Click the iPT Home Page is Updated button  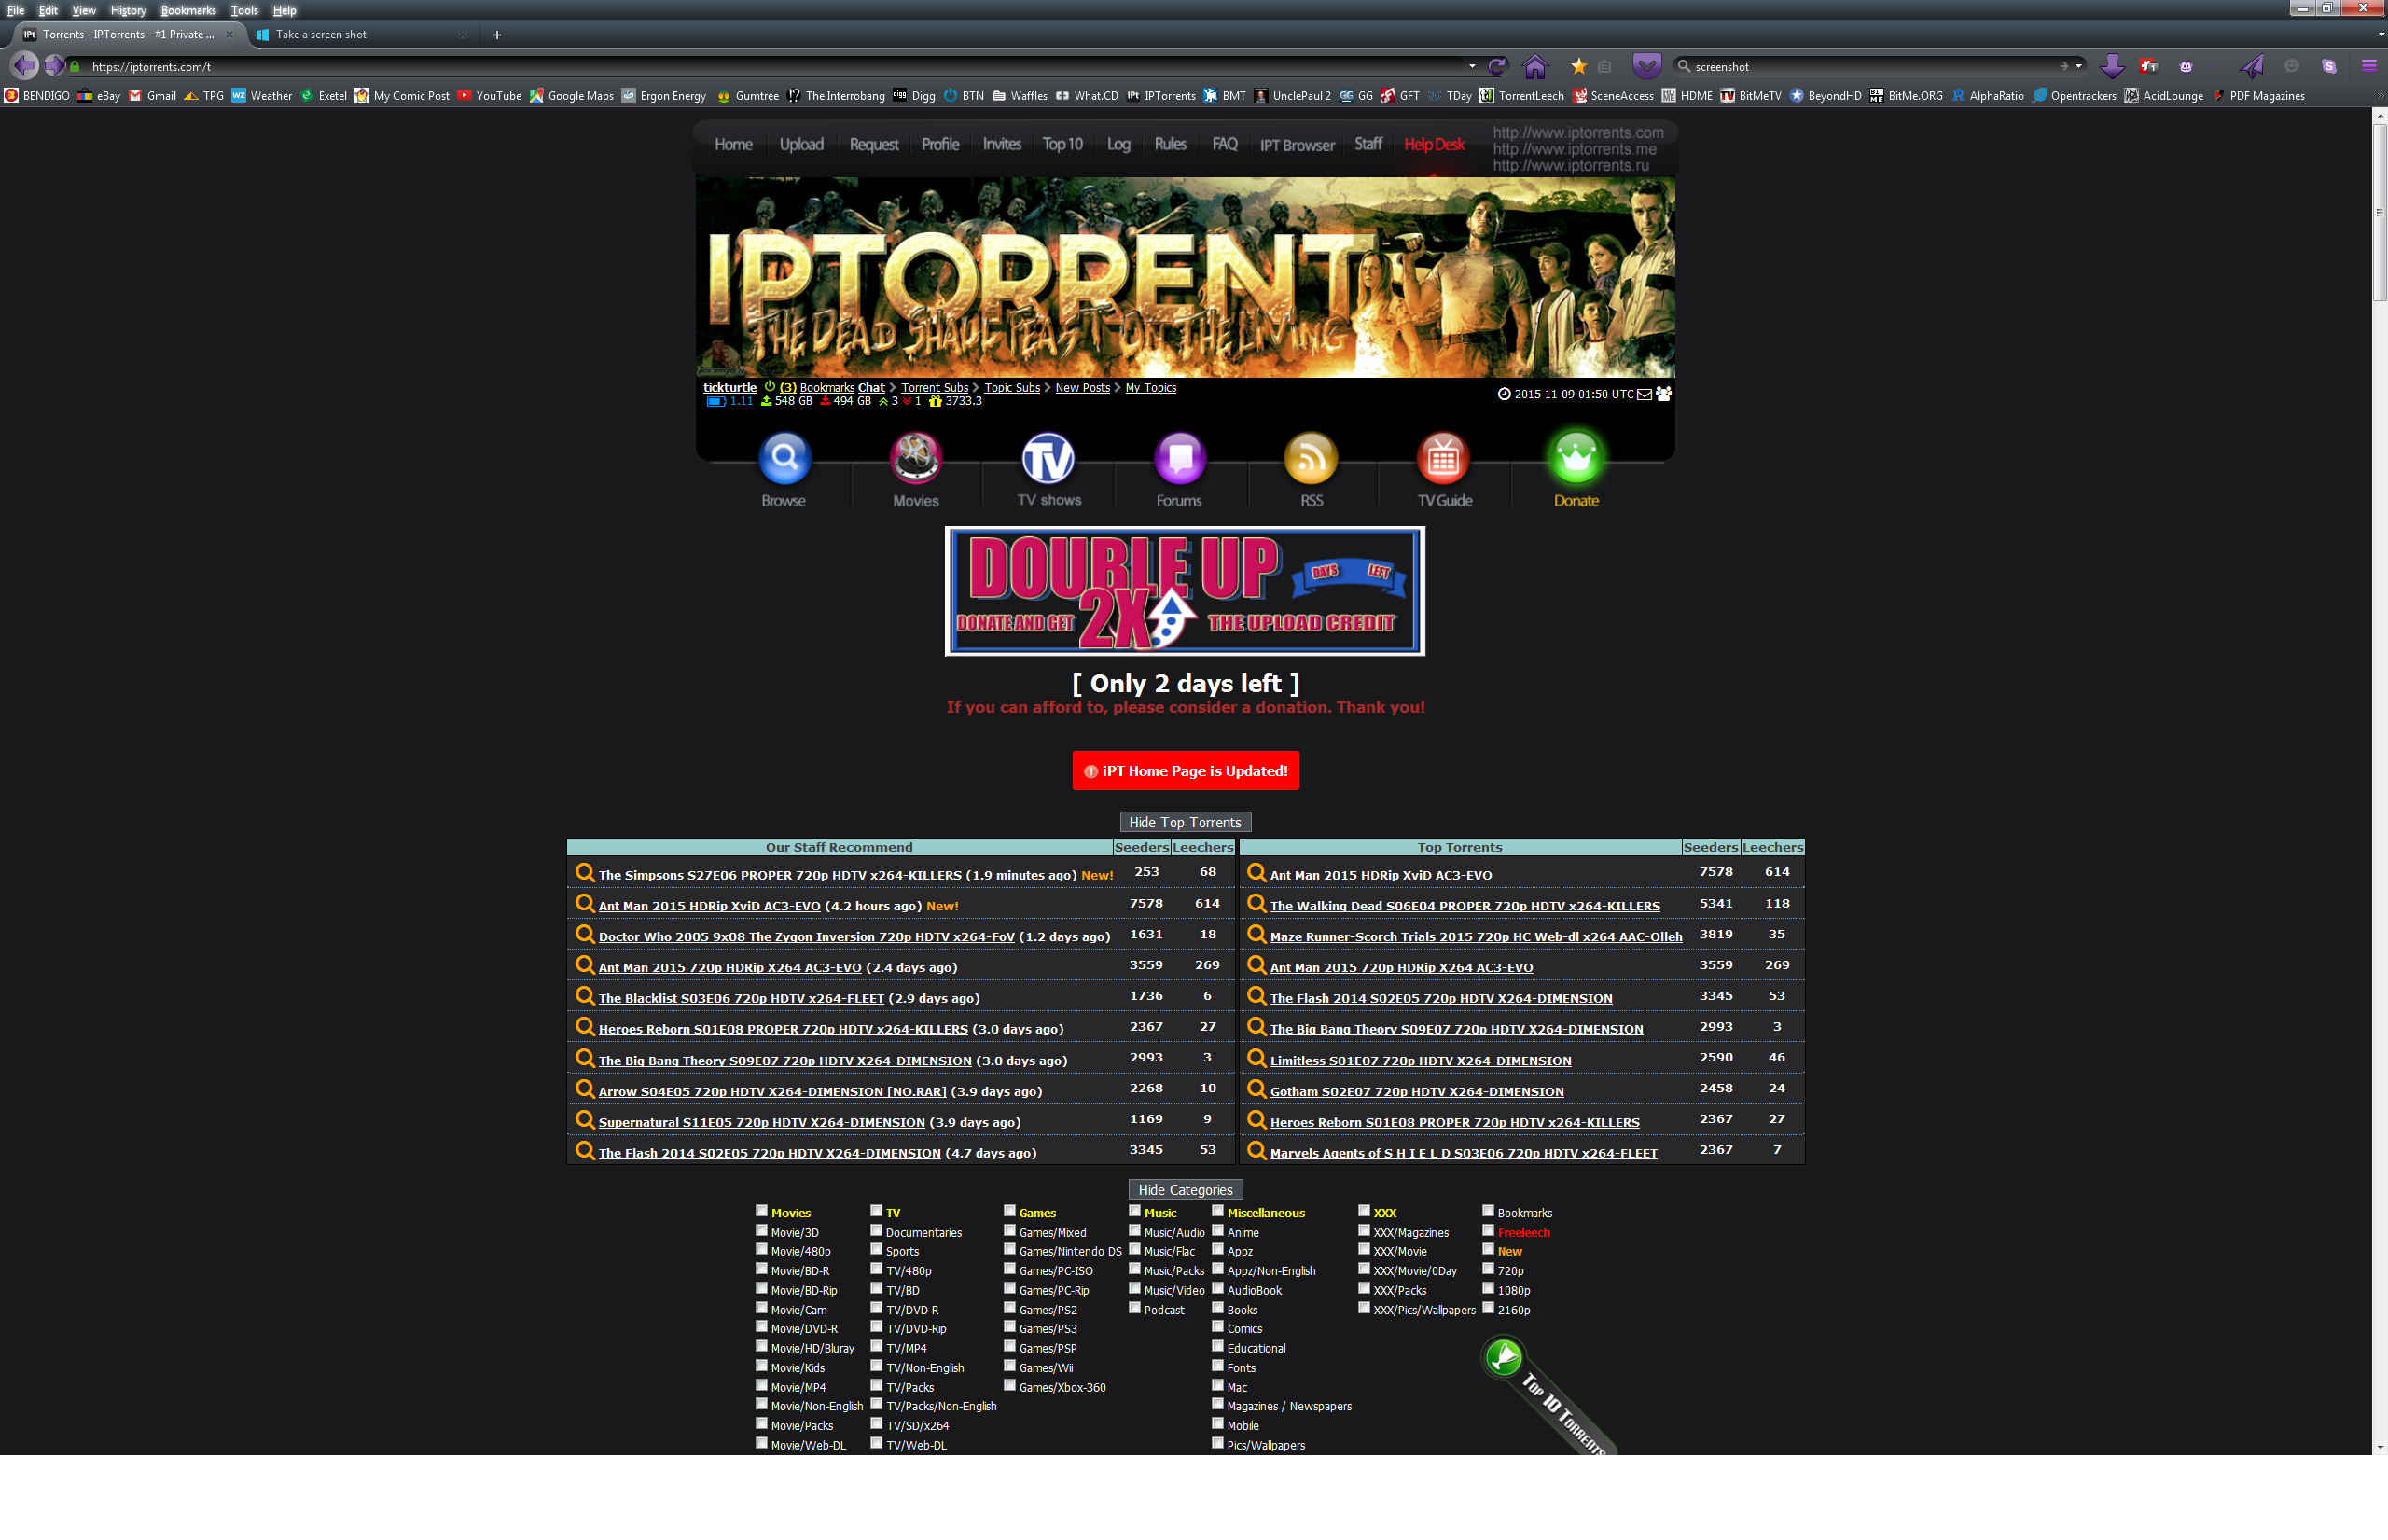[x=1185, y=771]
